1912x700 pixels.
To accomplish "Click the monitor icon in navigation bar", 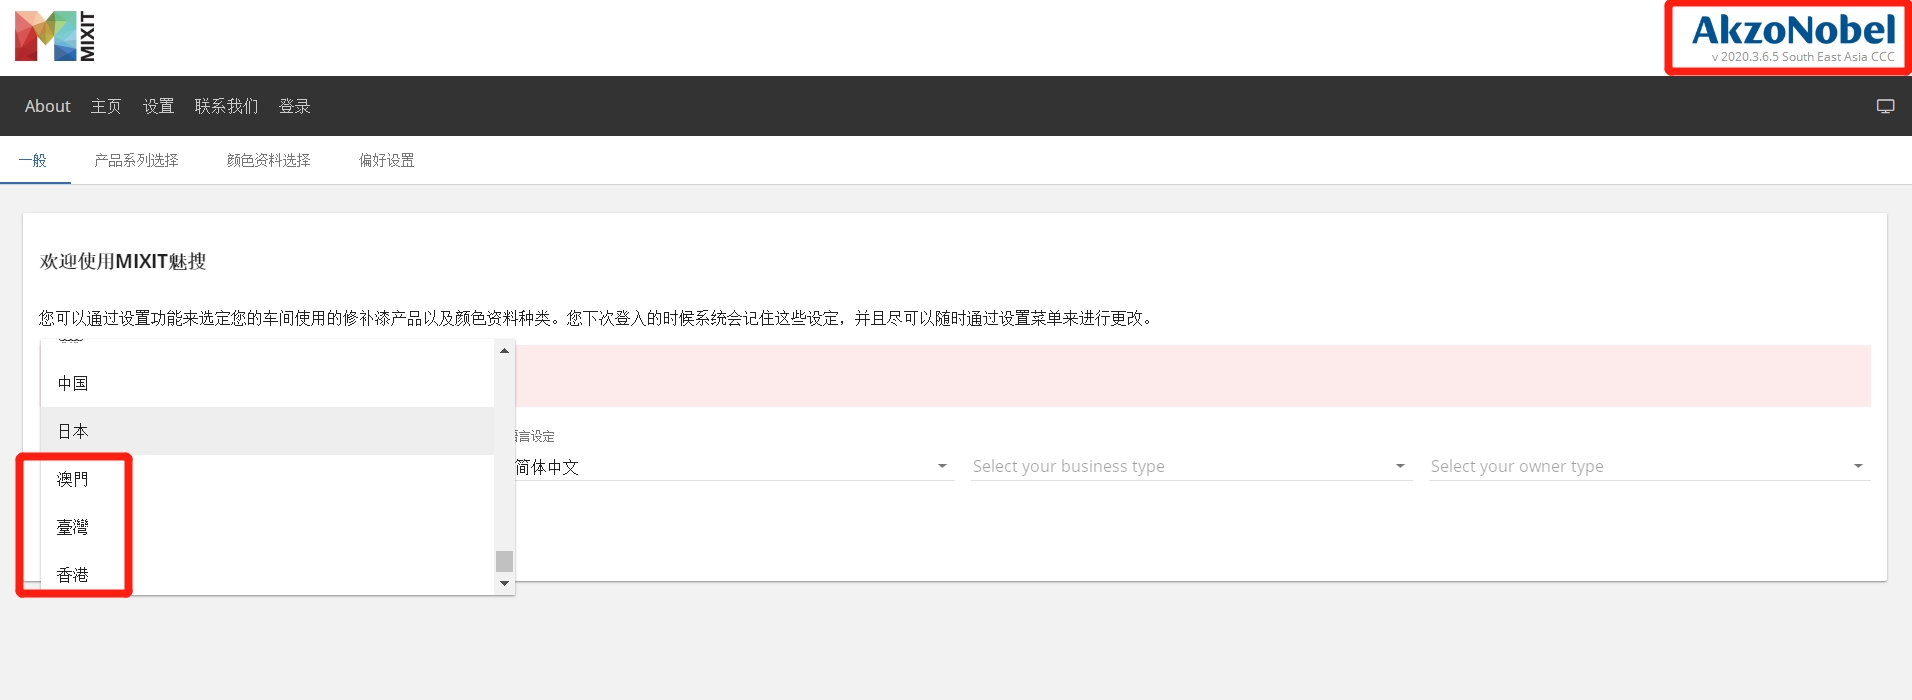I will pos(1885,106).
